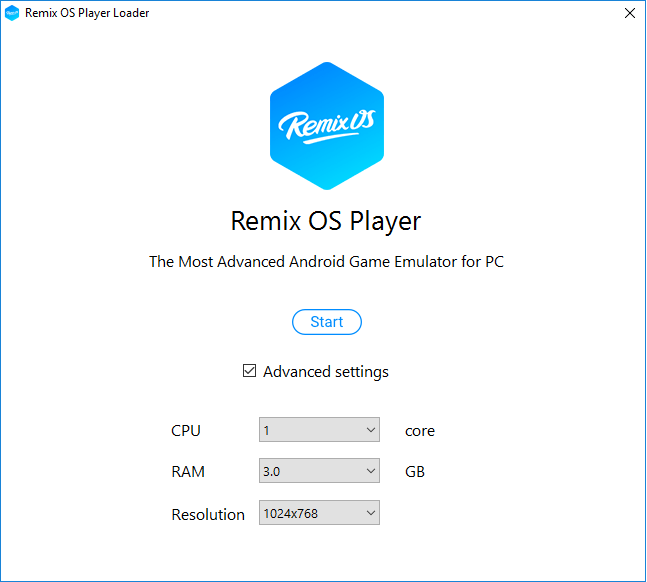Uncheck the Advanced settings checkbox
The width and height of the screenshot is (647, 582).
[249, 371]
